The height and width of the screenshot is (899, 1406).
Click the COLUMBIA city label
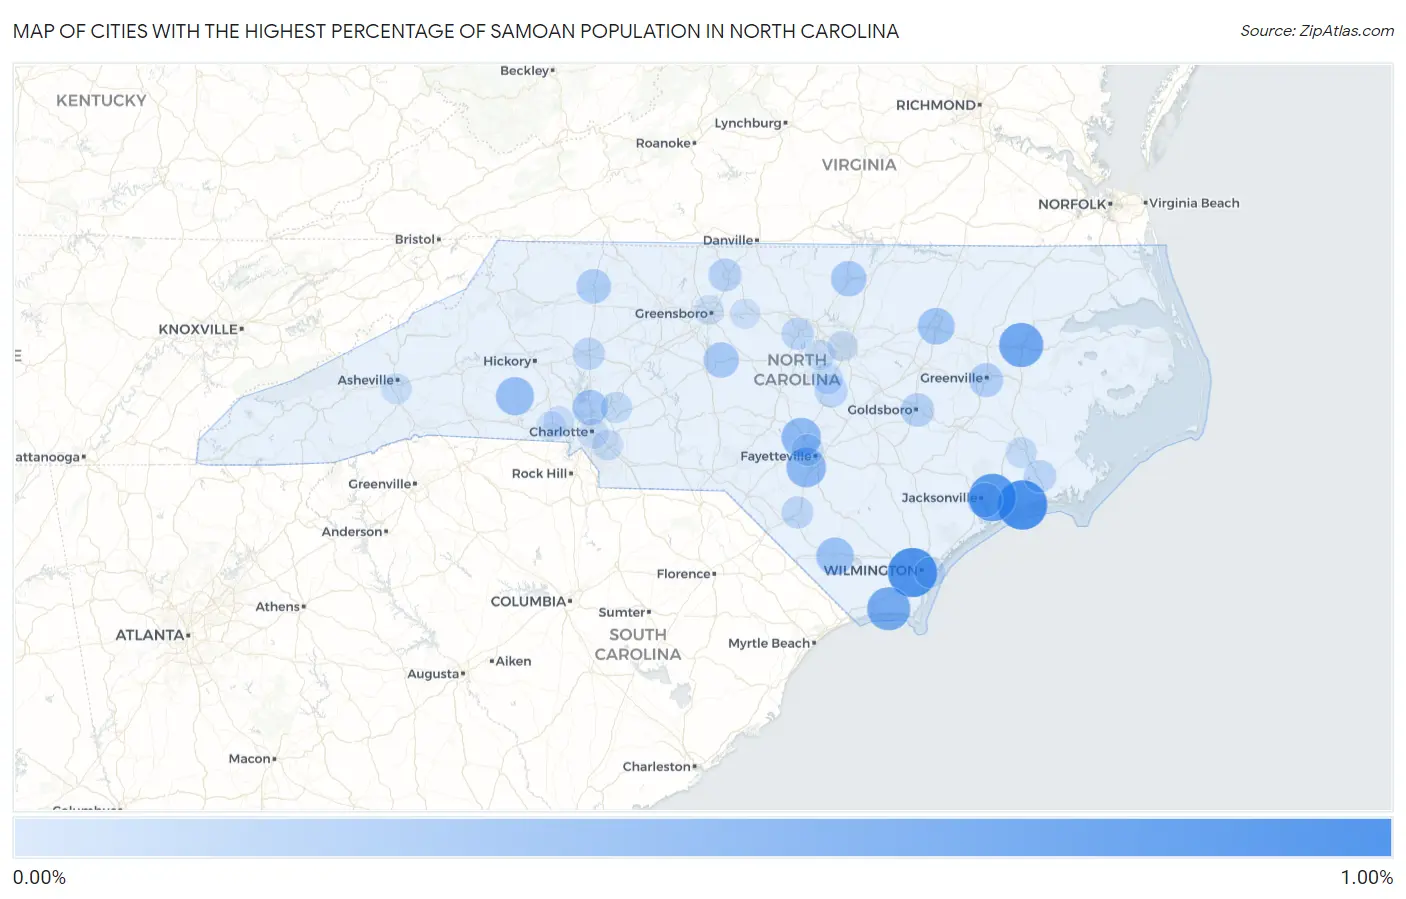point(528,601)
